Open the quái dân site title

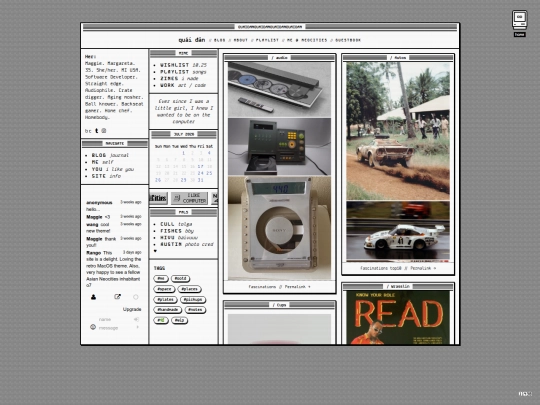tap(192, 40)
